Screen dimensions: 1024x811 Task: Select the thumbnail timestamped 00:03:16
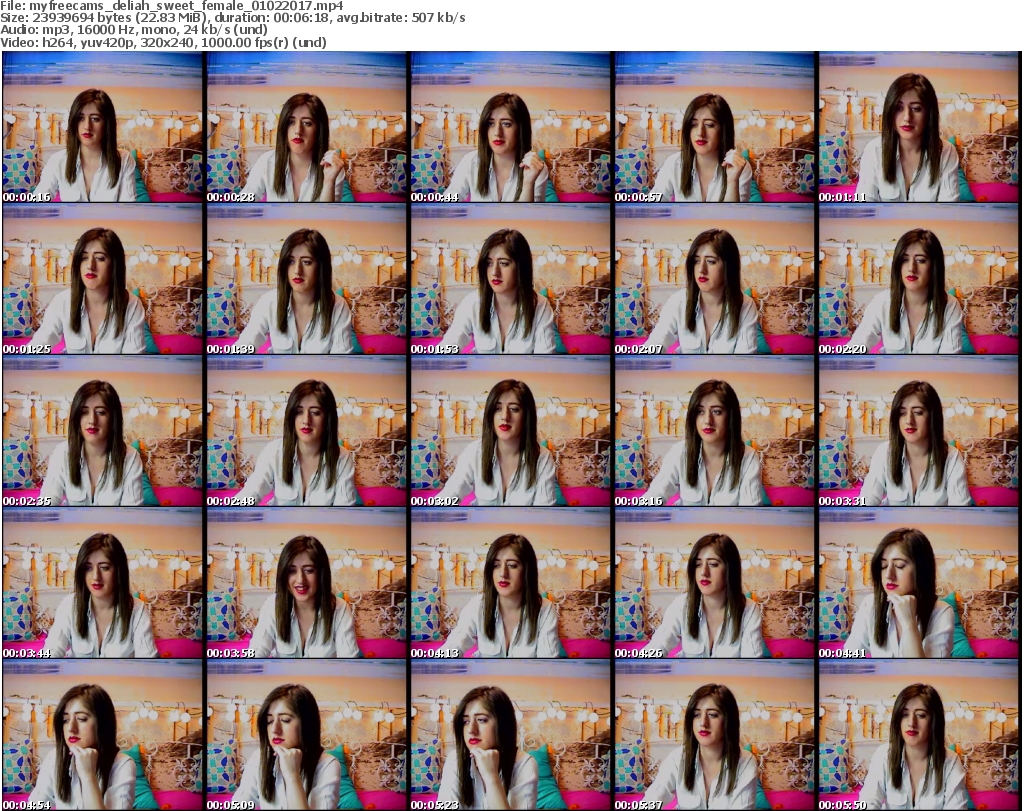tap(714, 431)
